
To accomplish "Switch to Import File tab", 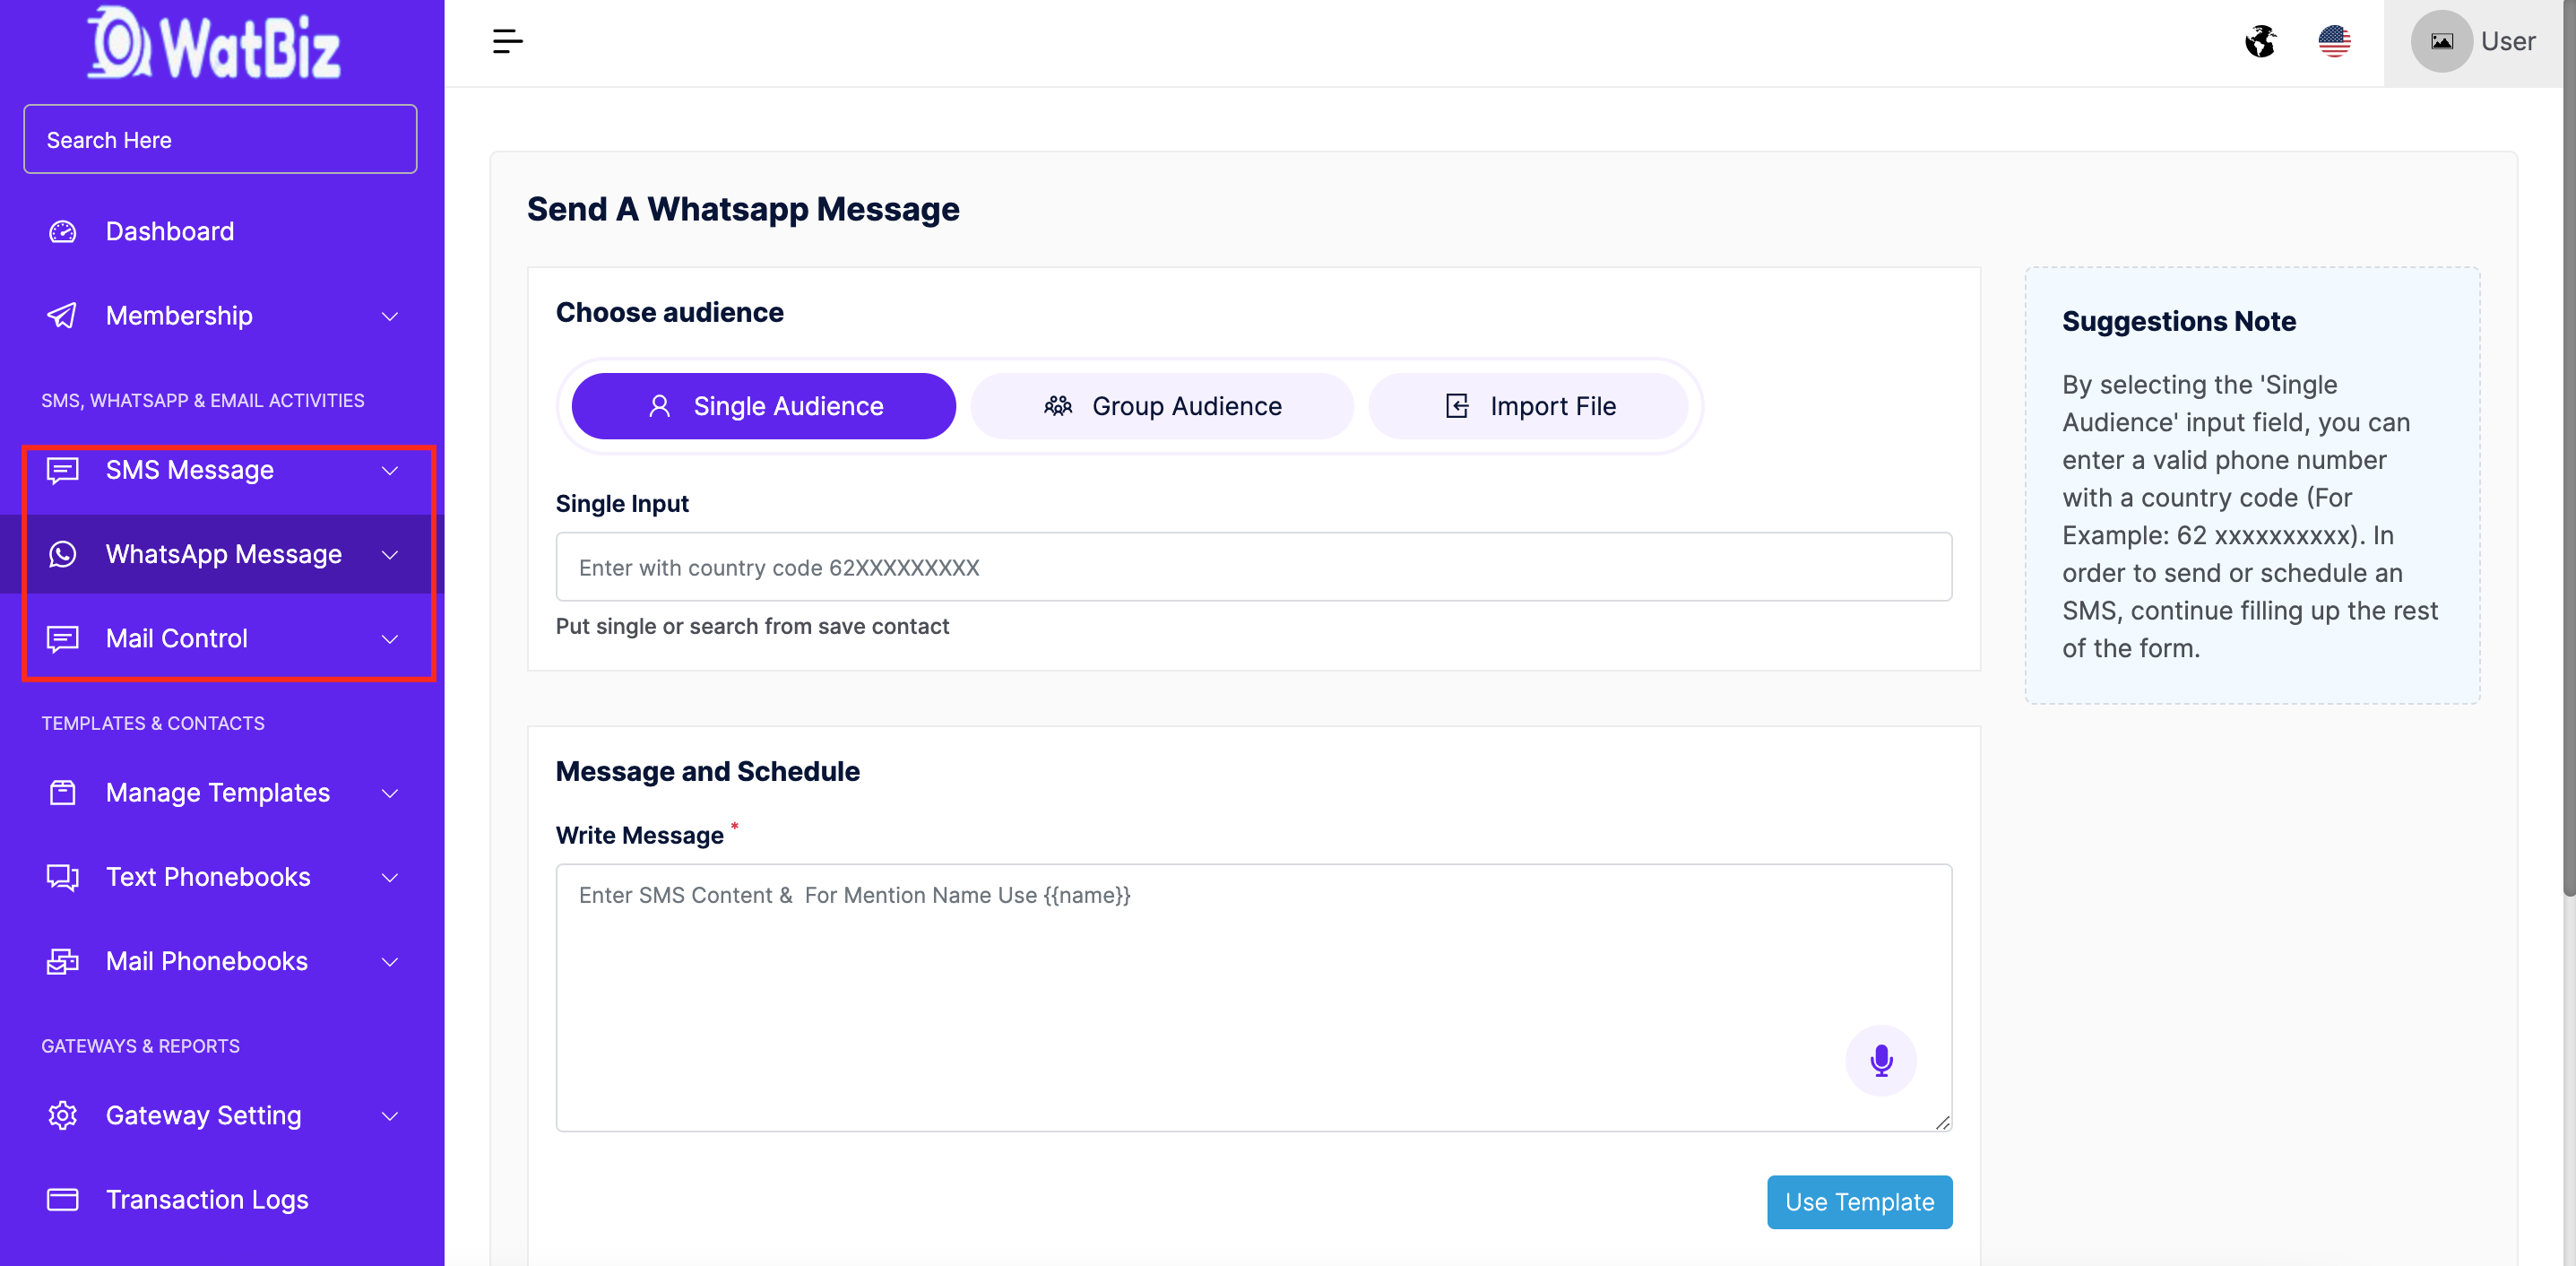I will click(1528, 406).
